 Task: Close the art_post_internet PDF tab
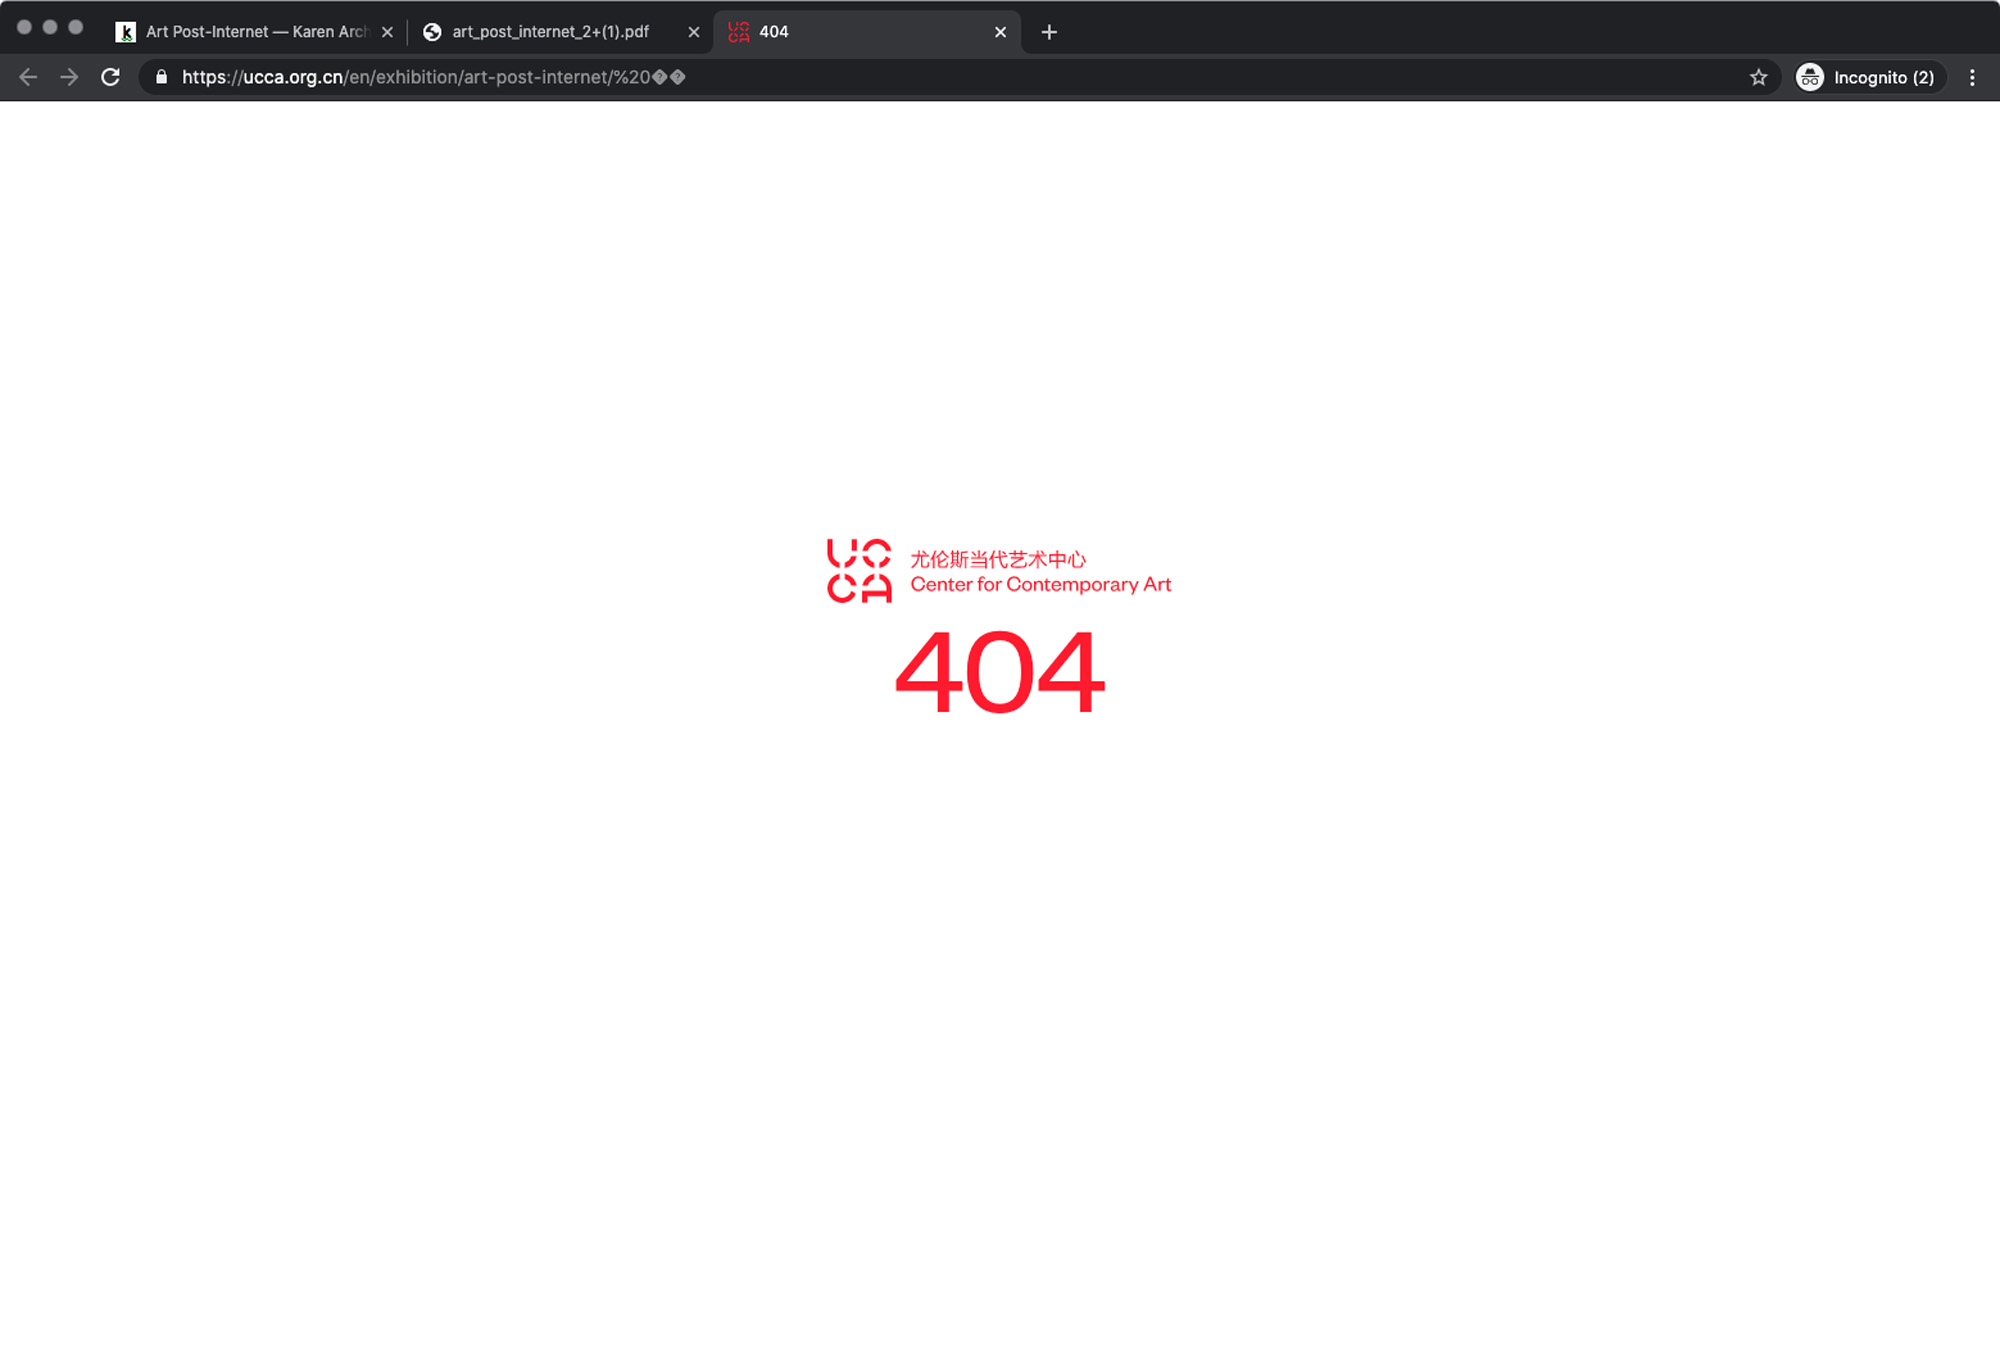[693, 32]
